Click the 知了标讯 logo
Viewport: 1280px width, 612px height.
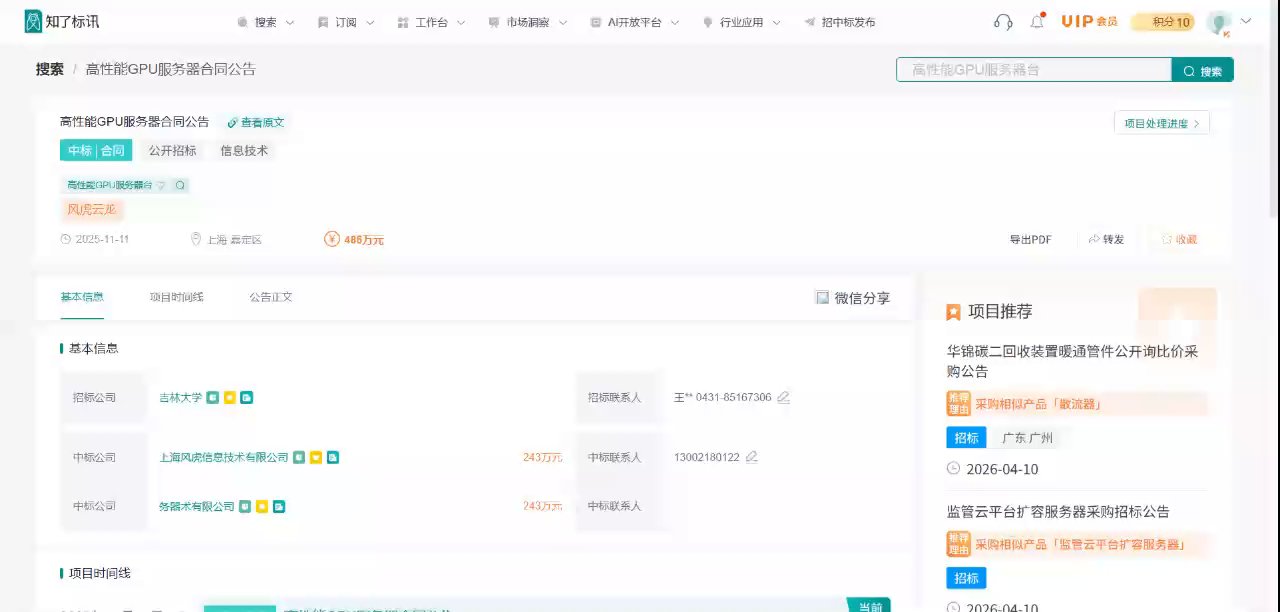pos(62,21)
